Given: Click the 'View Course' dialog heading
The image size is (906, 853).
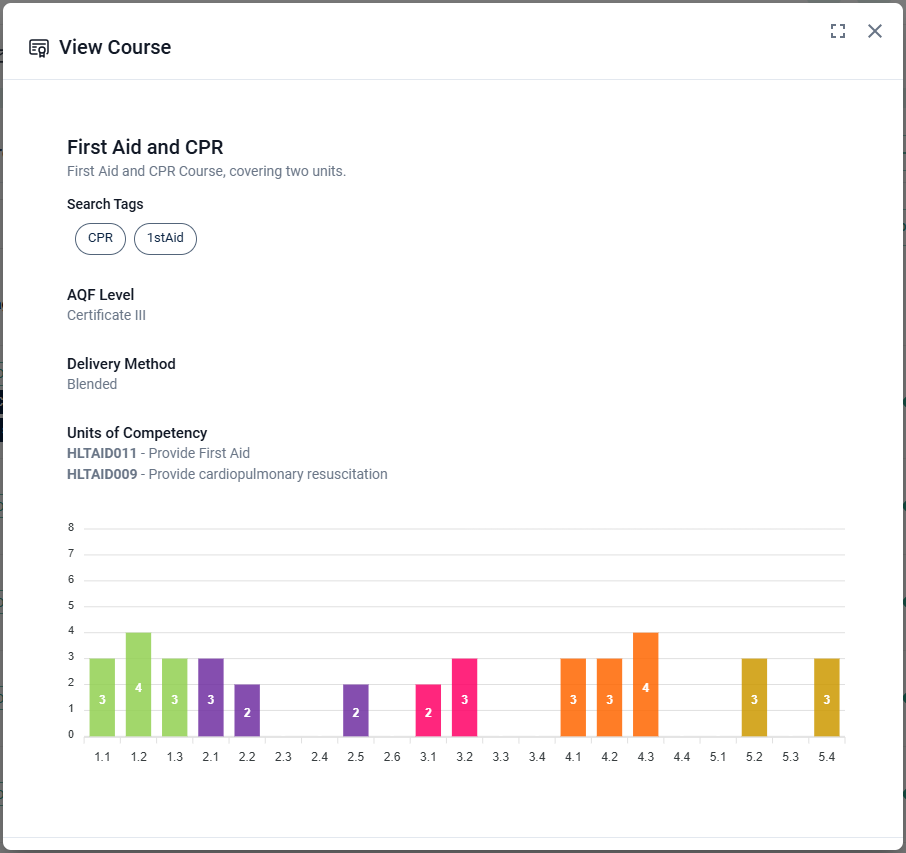Looking at the screenshot, I should point(115,47).
